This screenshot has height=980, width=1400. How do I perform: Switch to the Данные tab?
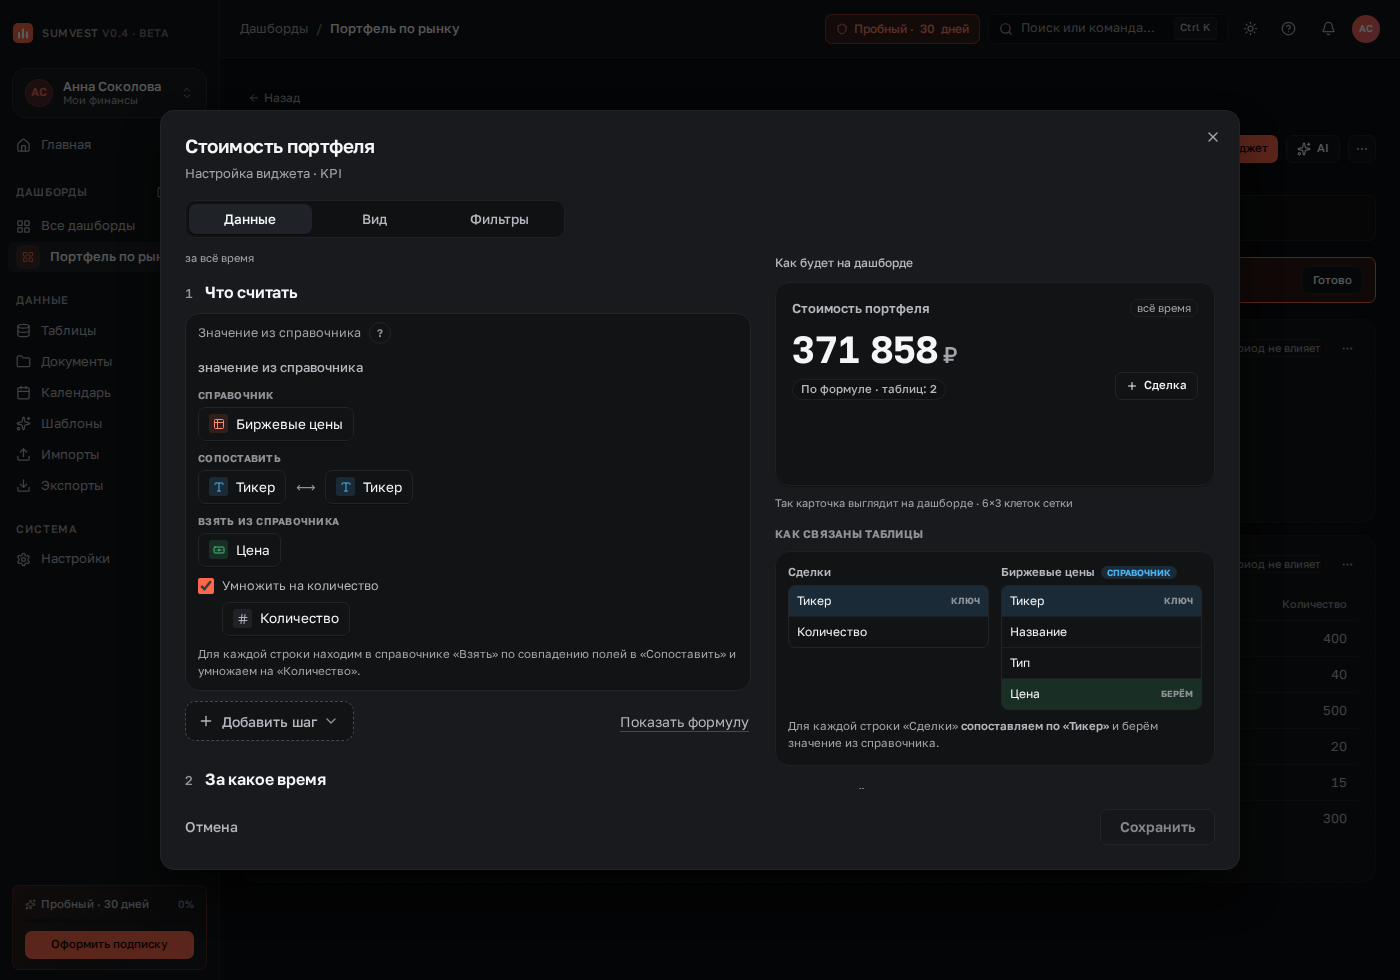coord(250,219)
